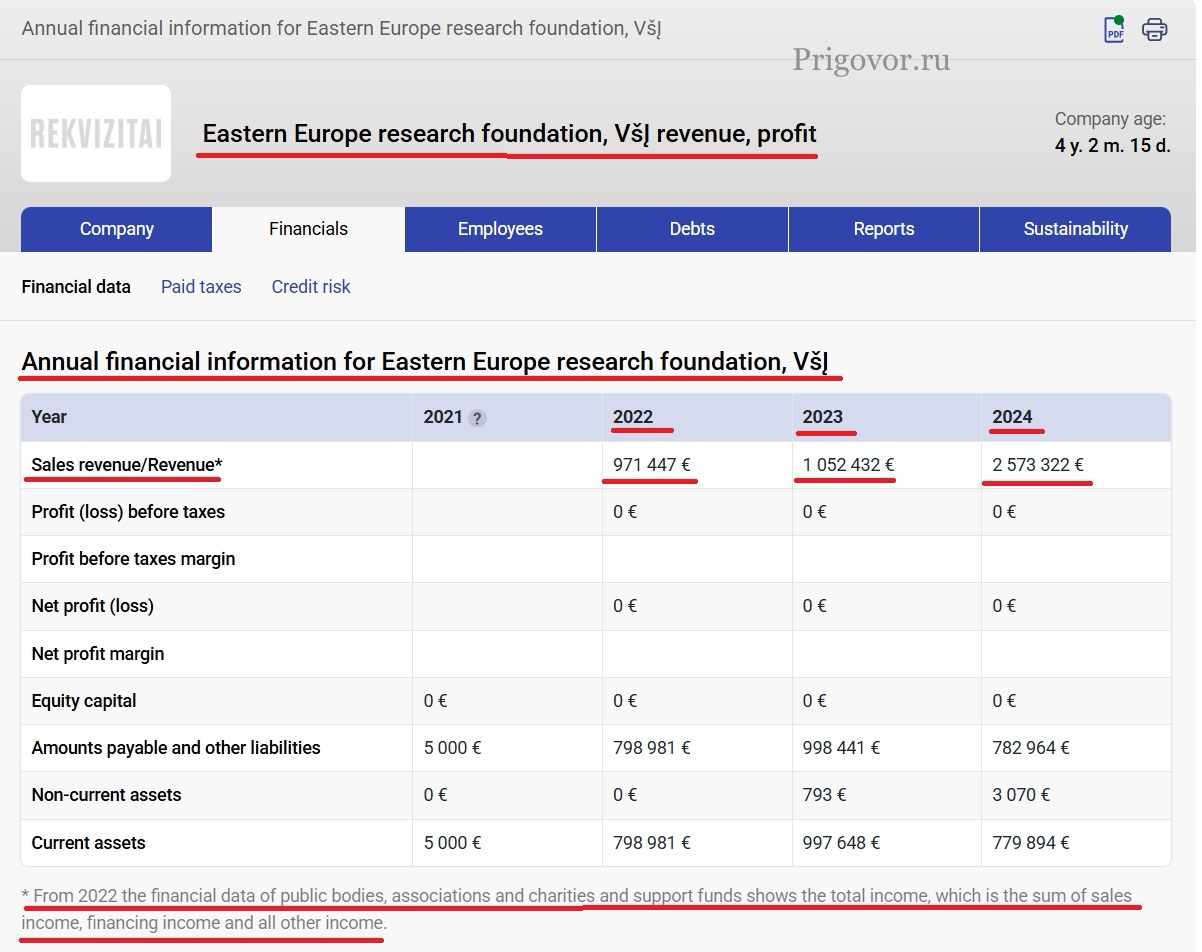Image resolution: width=1202 pixels, height=952 pixels.
Task: View the Sustainability tab
Action: [x=1075, y=229]
